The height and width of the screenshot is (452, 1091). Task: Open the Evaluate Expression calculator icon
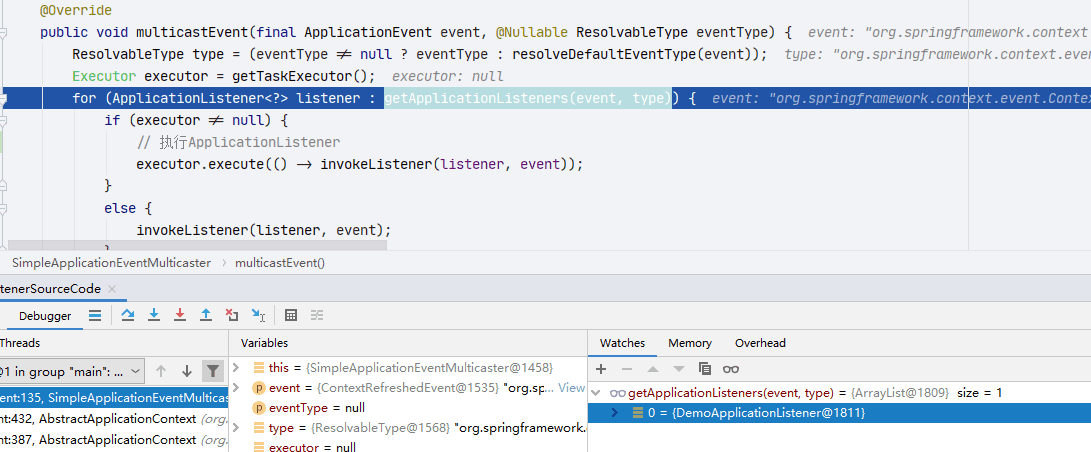pyautogui.click(x=291, y=315)
